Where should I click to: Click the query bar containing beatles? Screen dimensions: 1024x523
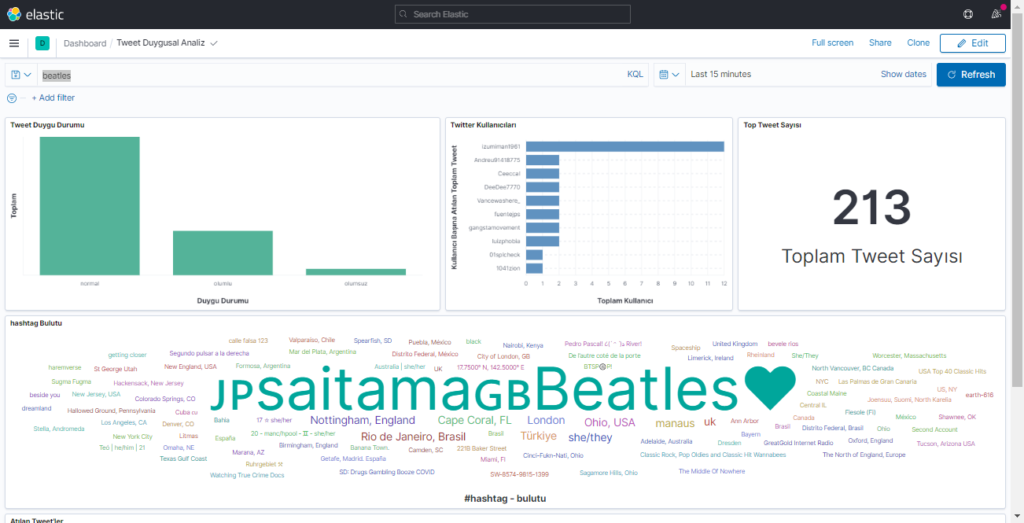[x=330, y=75]
